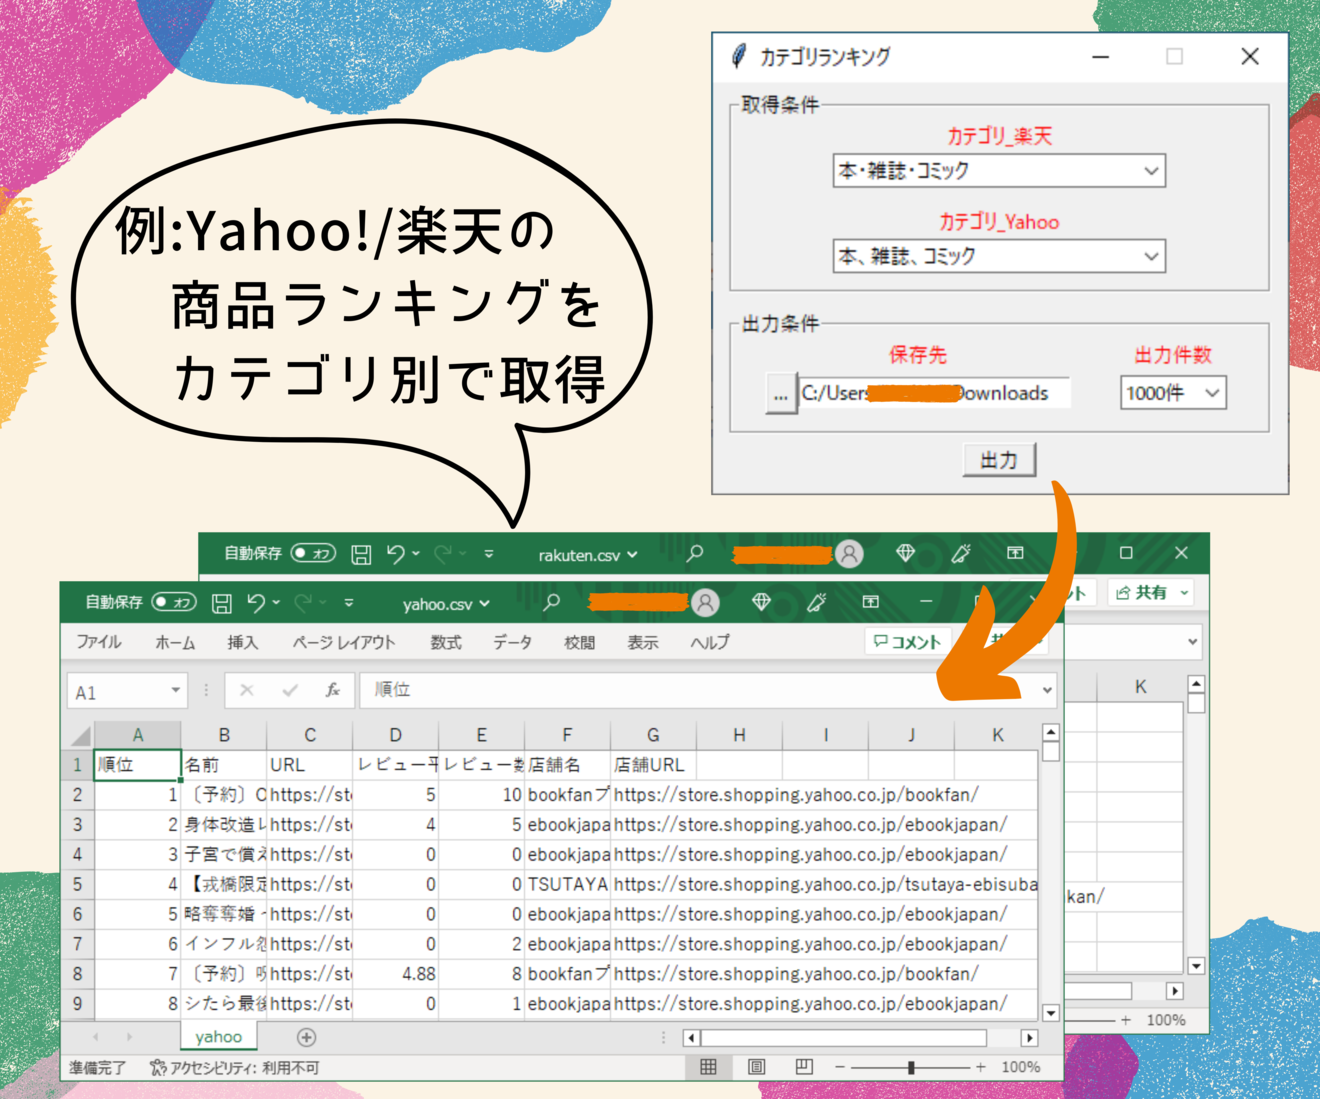Image resolution: width=1320 pixels, height=1099 pixels.
Task: Click diamond premium icon in rakuten.csv window
Action: pos(905,553)
